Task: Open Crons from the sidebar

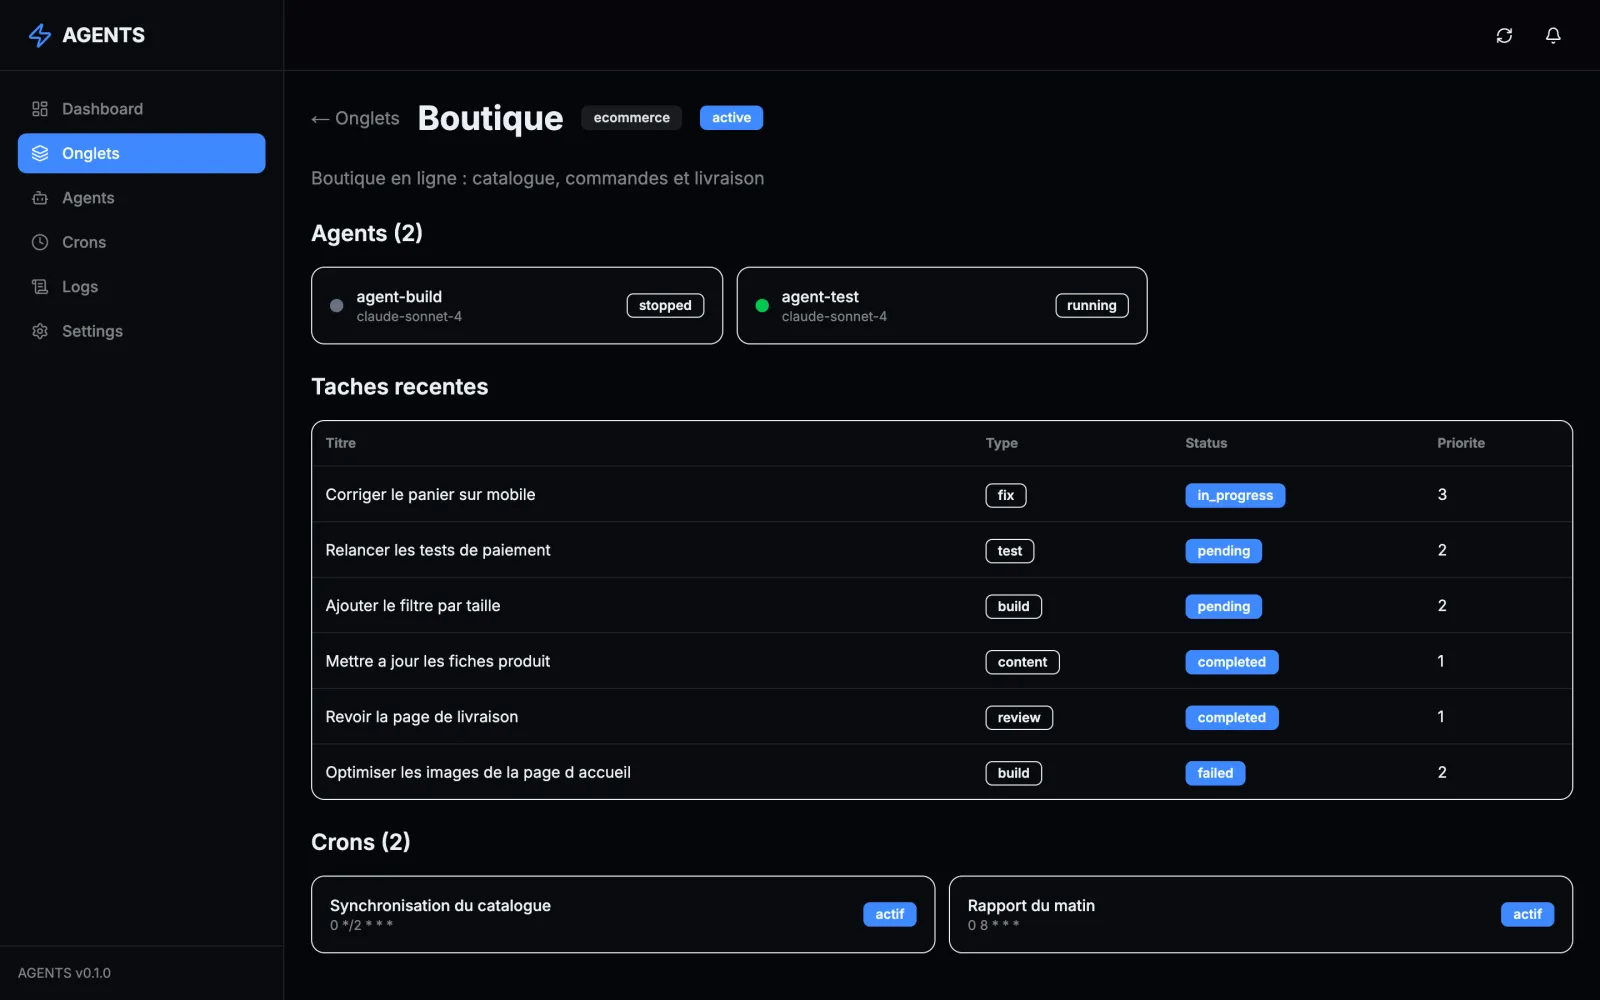Action: click(142, 242)
